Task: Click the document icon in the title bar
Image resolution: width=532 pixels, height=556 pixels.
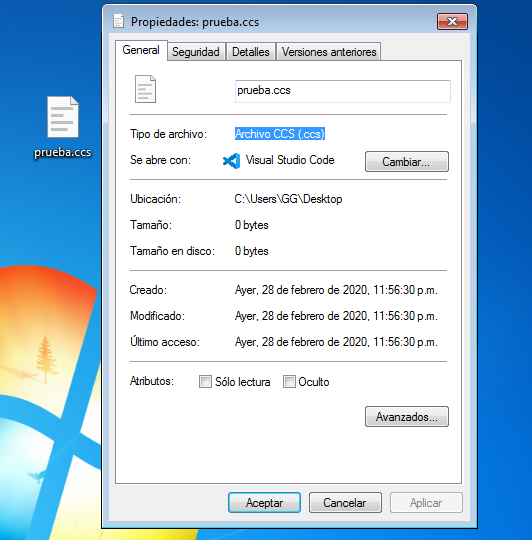Action: (x=118, y=21)
